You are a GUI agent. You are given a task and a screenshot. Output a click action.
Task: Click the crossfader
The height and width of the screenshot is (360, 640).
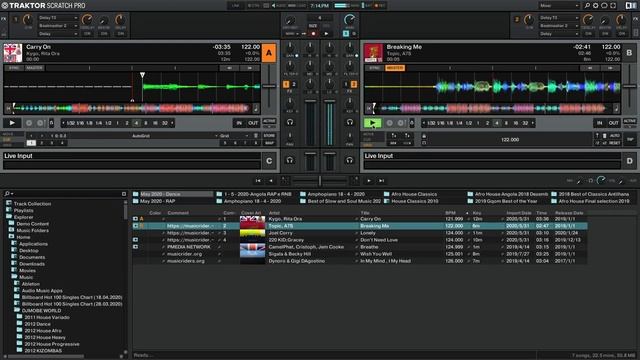coord(320,180)
